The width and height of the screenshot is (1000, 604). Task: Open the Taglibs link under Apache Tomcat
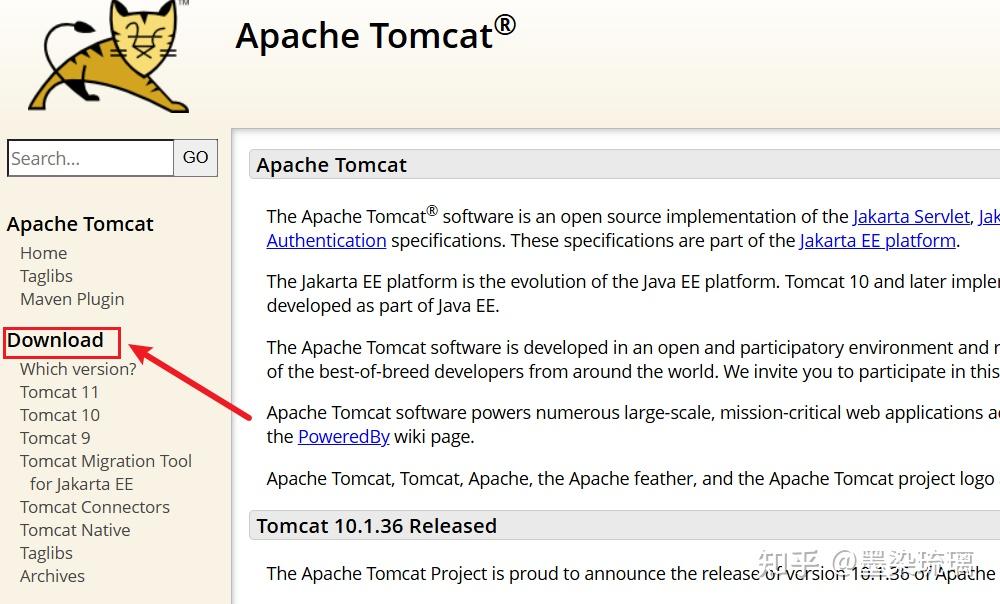pyautogui.click(x=46, y=276)
